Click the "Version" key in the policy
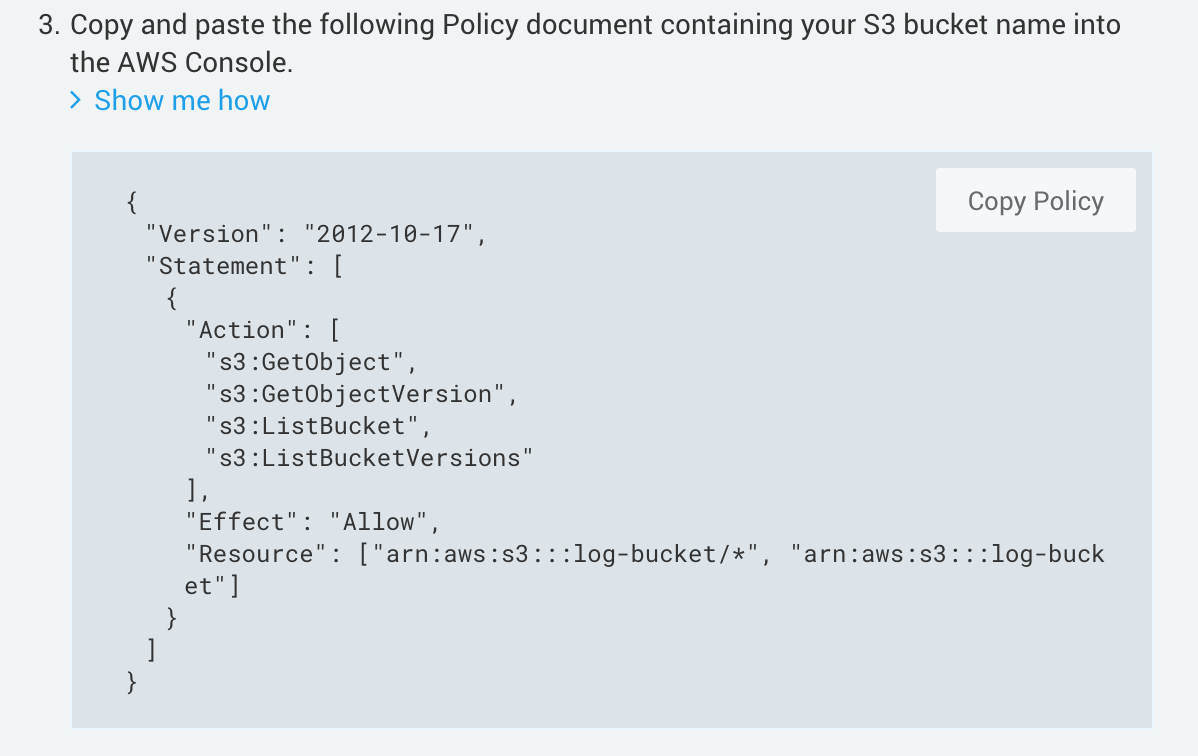Screen dimensions: 1198x756 (209, 234)
